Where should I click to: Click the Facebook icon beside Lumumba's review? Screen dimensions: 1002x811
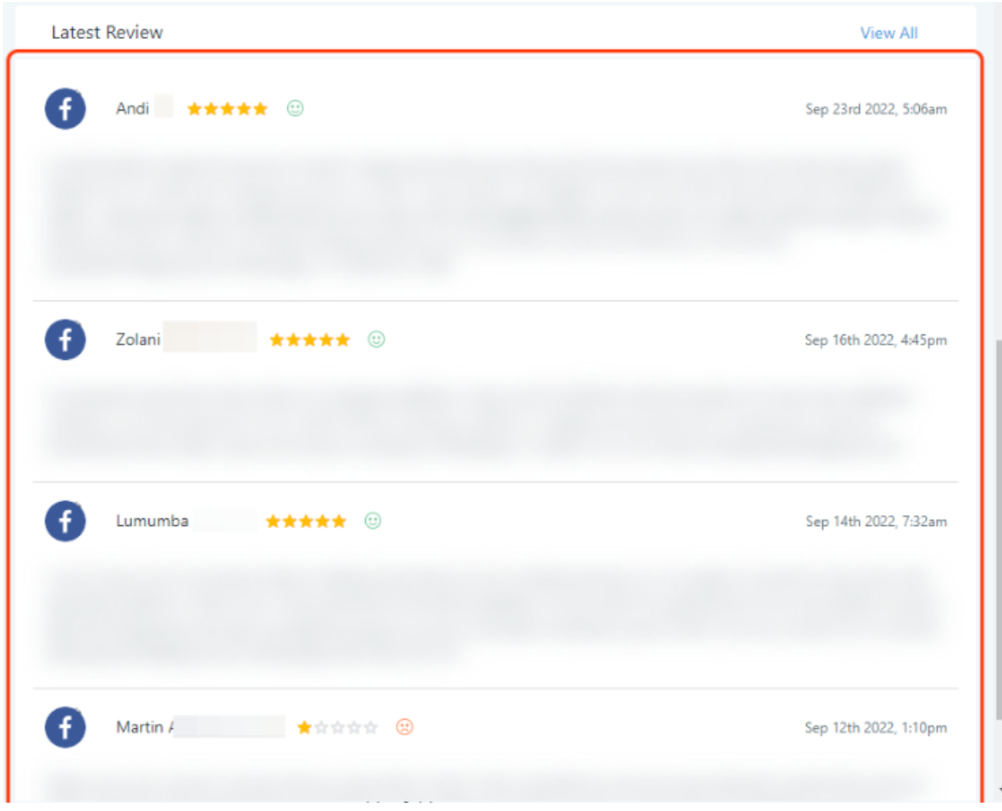[x=65, y=521]
